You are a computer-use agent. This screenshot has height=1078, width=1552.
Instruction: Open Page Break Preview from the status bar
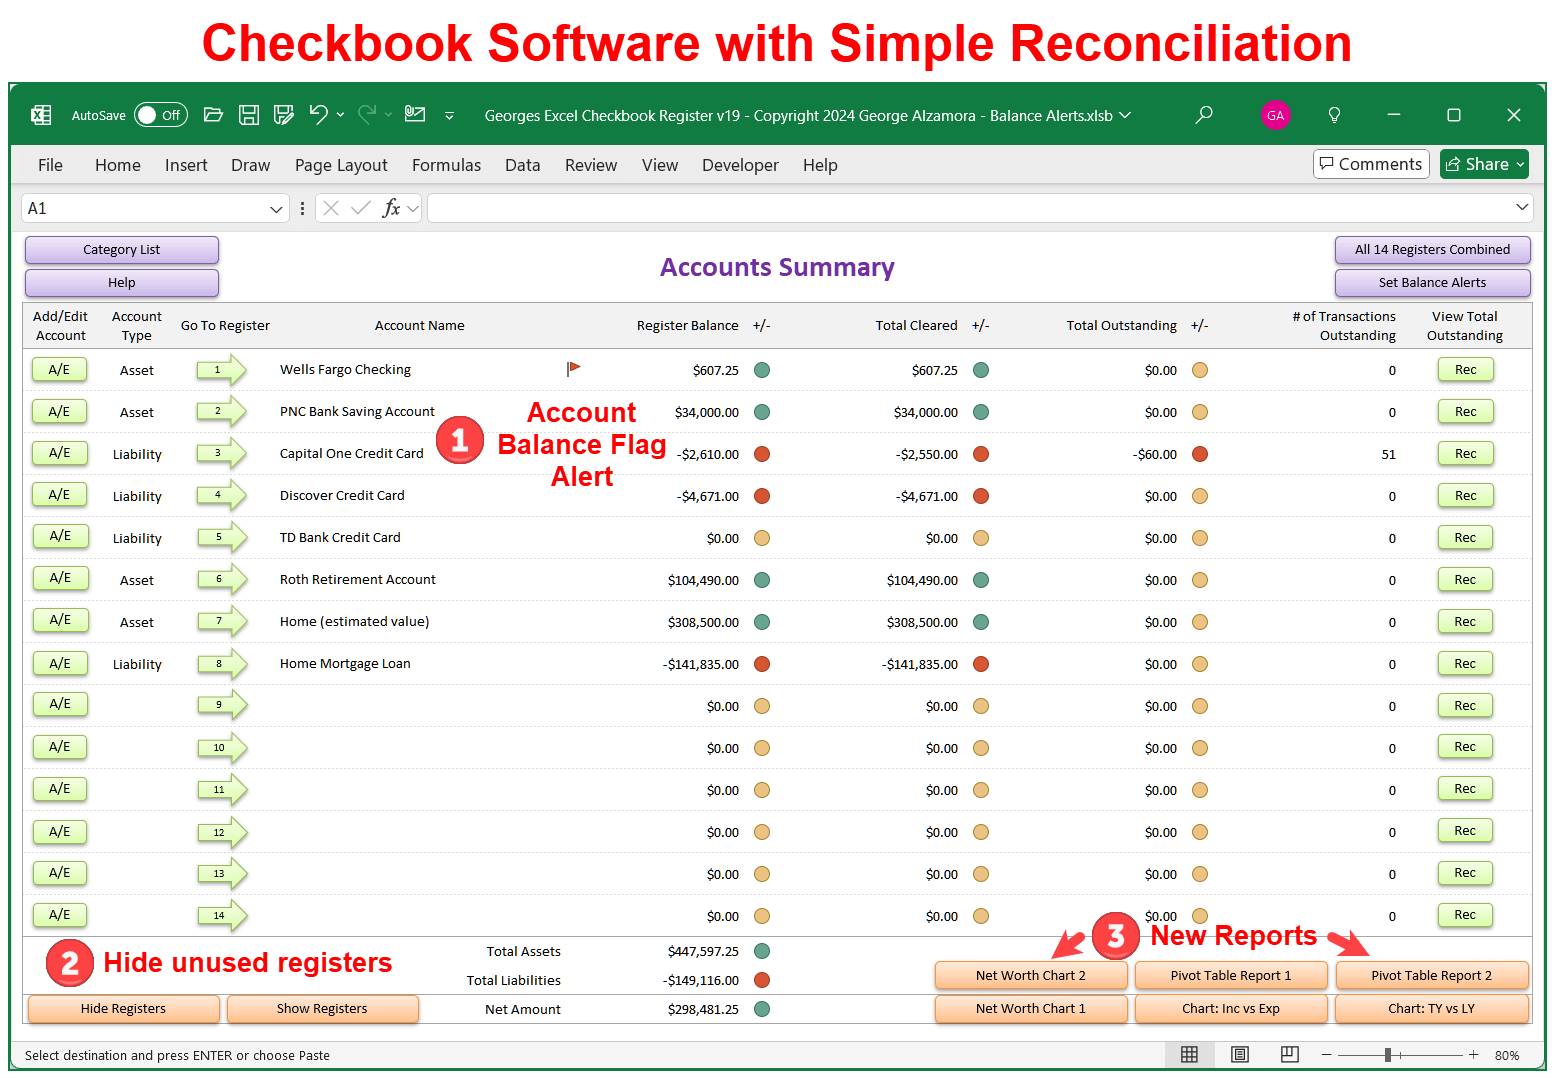coord(1289,1055)
